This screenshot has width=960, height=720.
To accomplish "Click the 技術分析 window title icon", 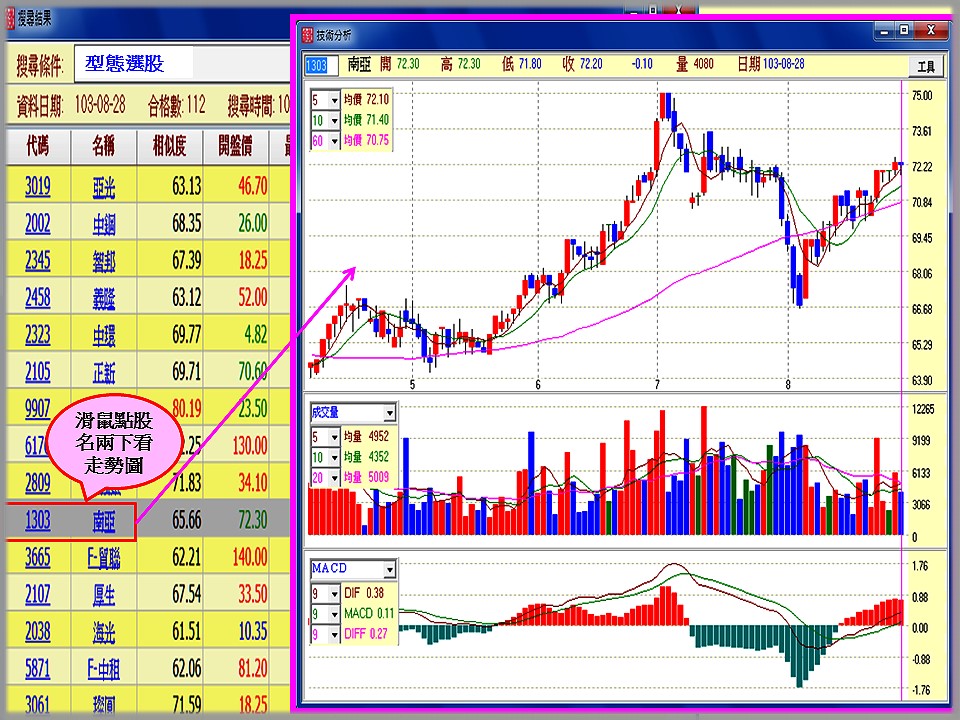I will (307, 32).
